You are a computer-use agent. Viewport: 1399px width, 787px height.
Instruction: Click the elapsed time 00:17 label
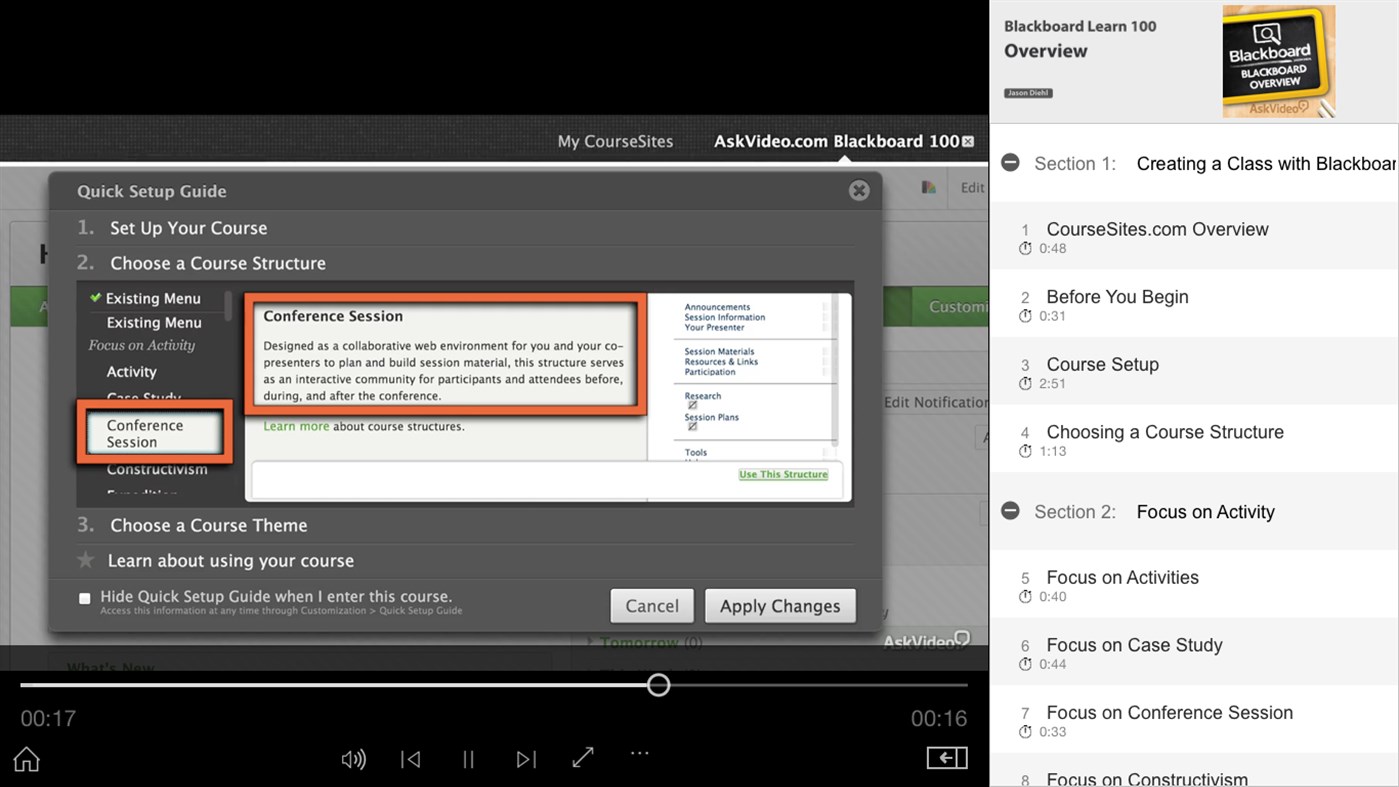48,718
